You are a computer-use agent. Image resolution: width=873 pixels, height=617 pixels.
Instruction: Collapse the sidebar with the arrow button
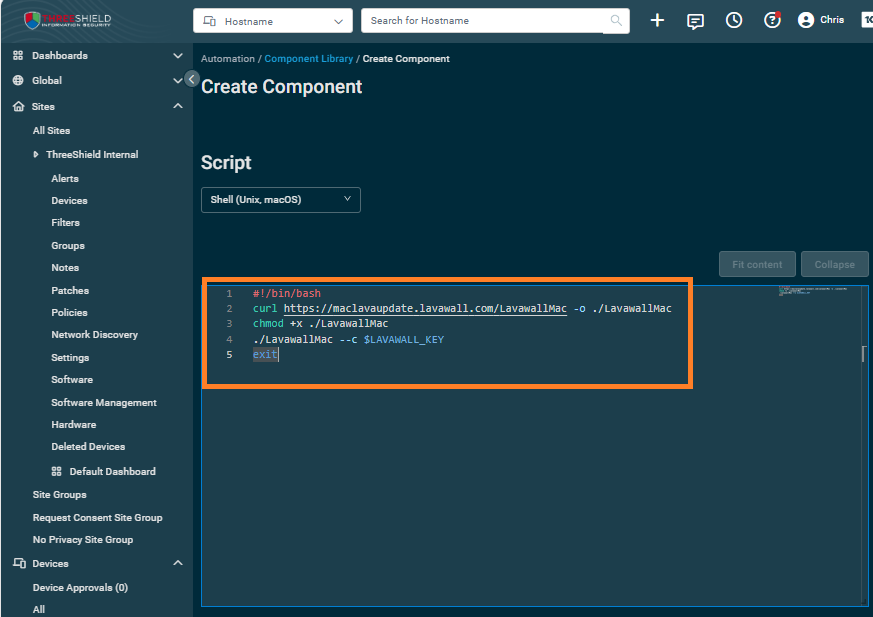pos(192,79)
